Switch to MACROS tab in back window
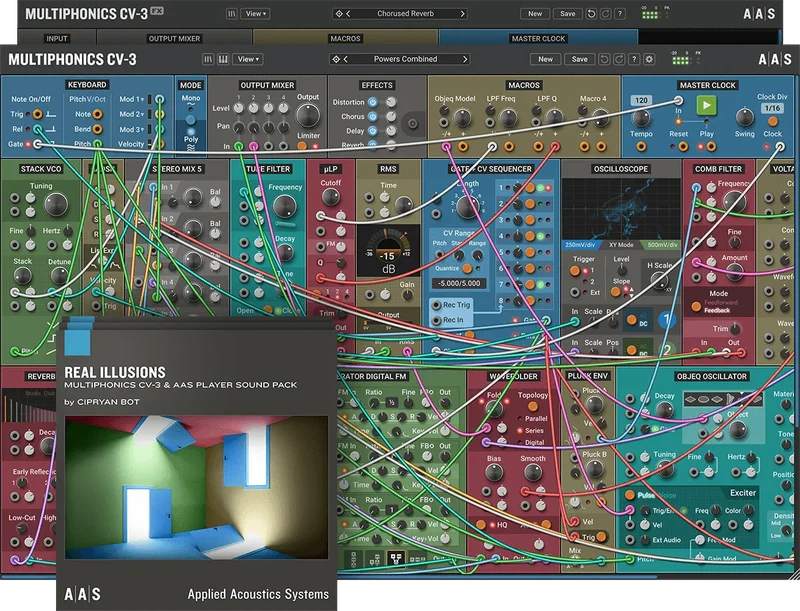Screen dimensions: 800x611 point(345,38)
